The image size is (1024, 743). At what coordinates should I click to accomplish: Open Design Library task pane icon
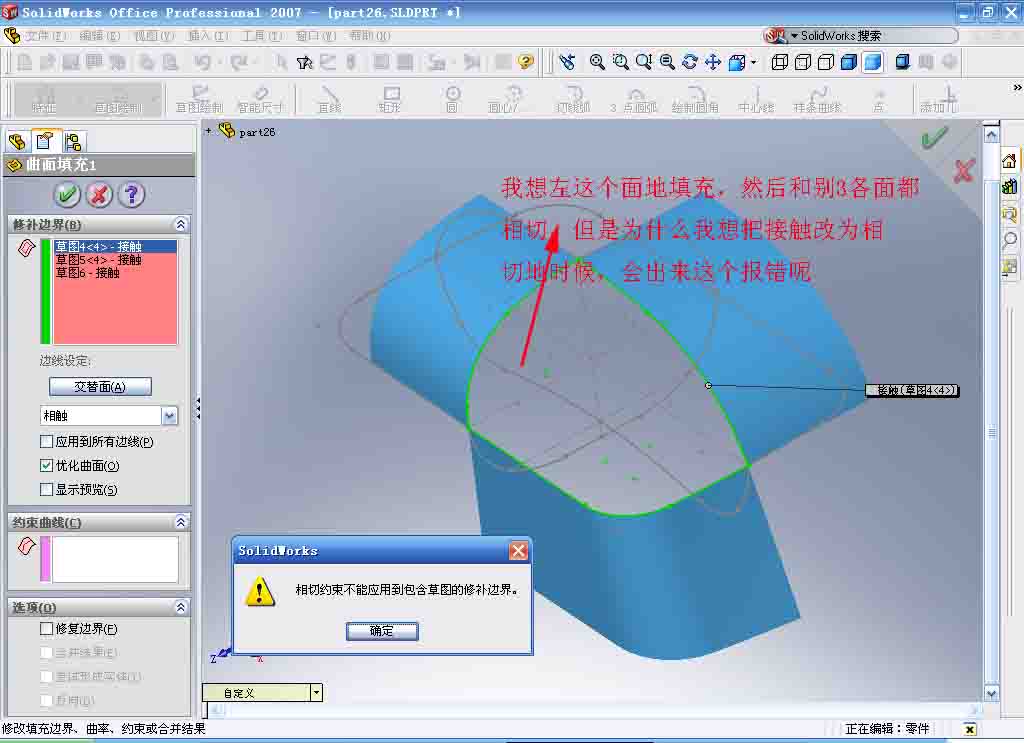[1010, 187]
